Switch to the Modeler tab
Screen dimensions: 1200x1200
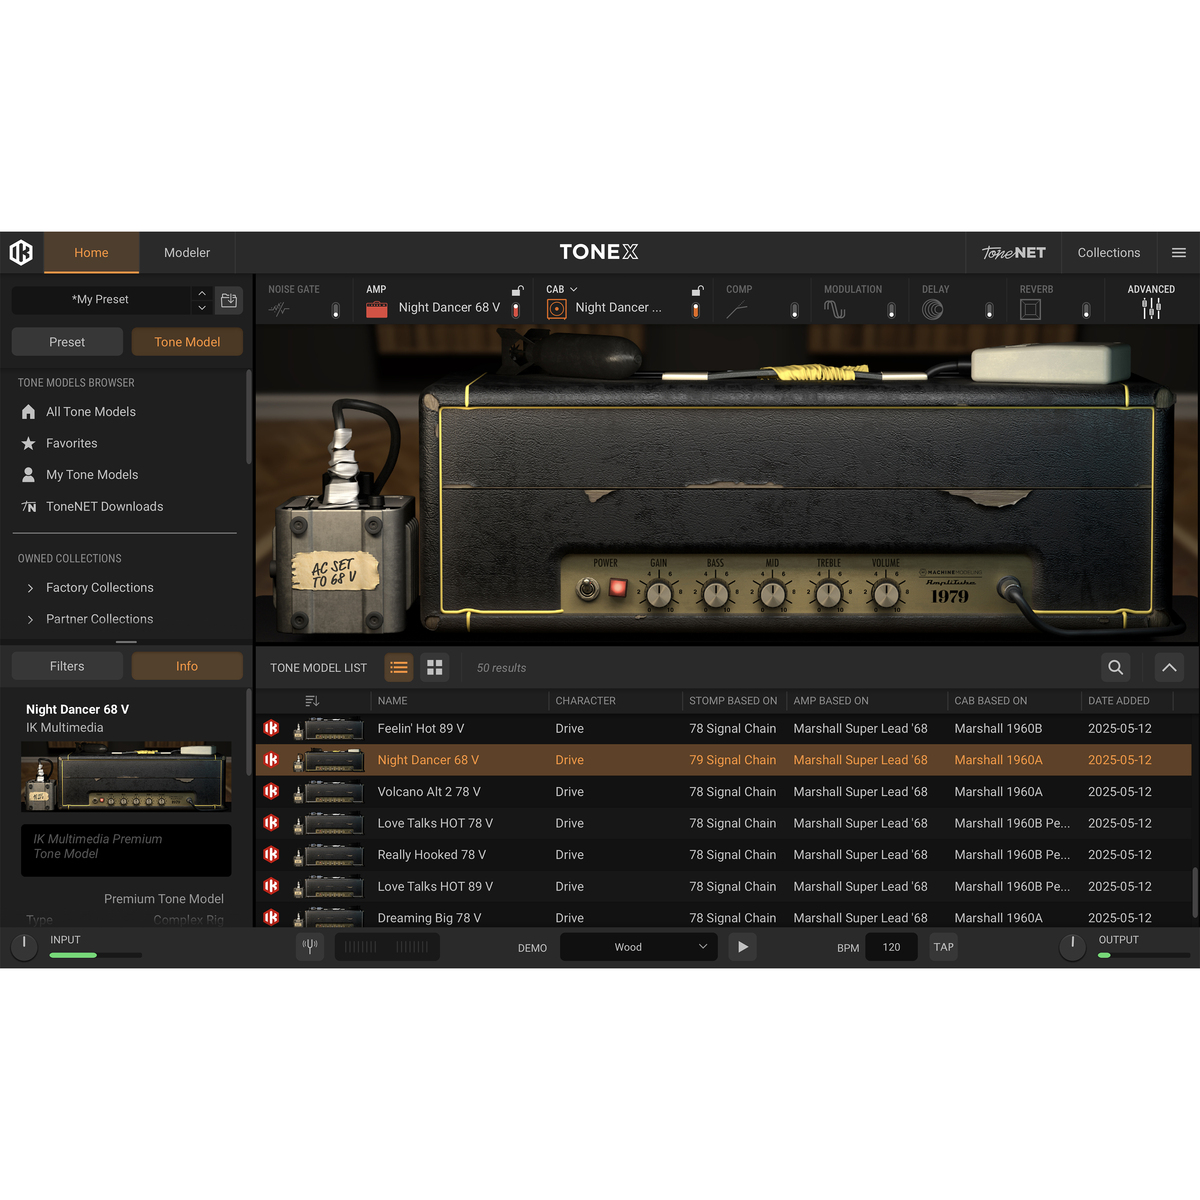[187, 253]
